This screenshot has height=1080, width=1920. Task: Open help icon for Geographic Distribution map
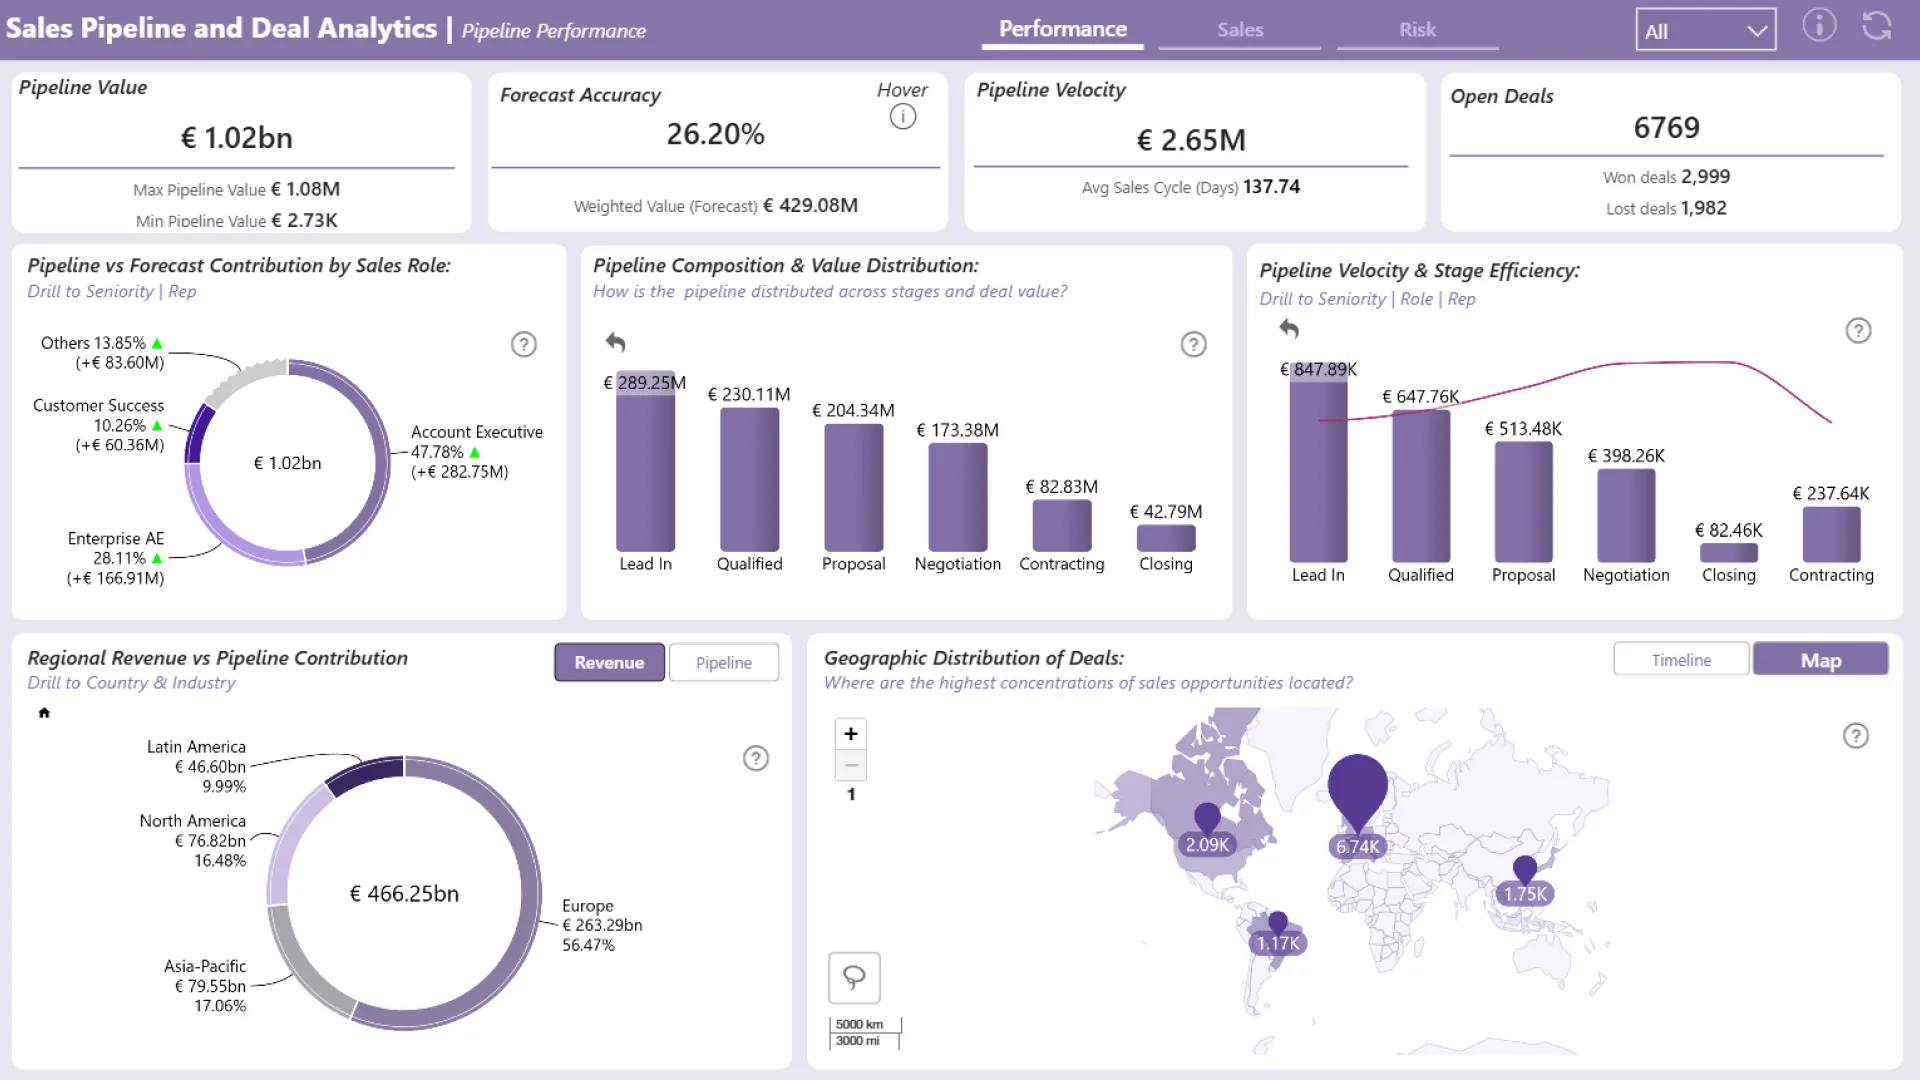pos(1855,736)
